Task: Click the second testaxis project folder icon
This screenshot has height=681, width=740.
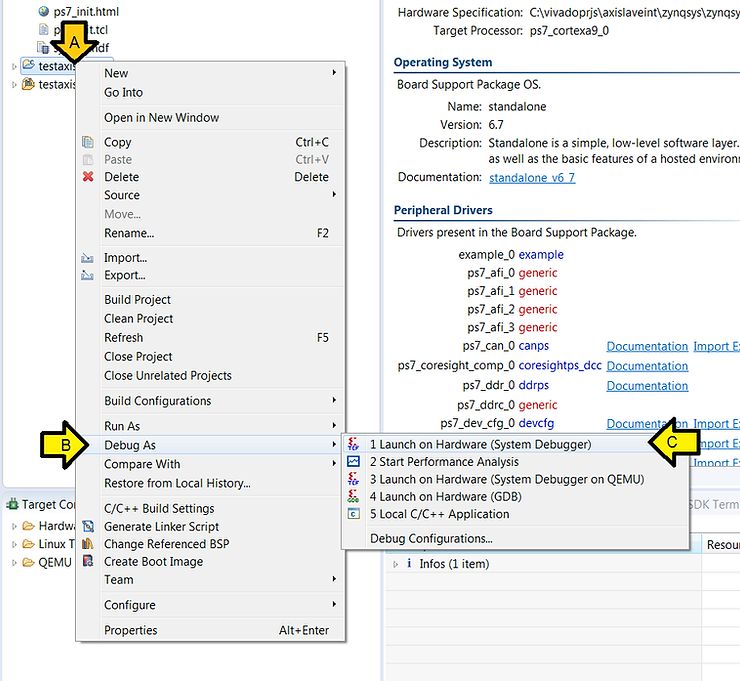Action: [29, 84]
